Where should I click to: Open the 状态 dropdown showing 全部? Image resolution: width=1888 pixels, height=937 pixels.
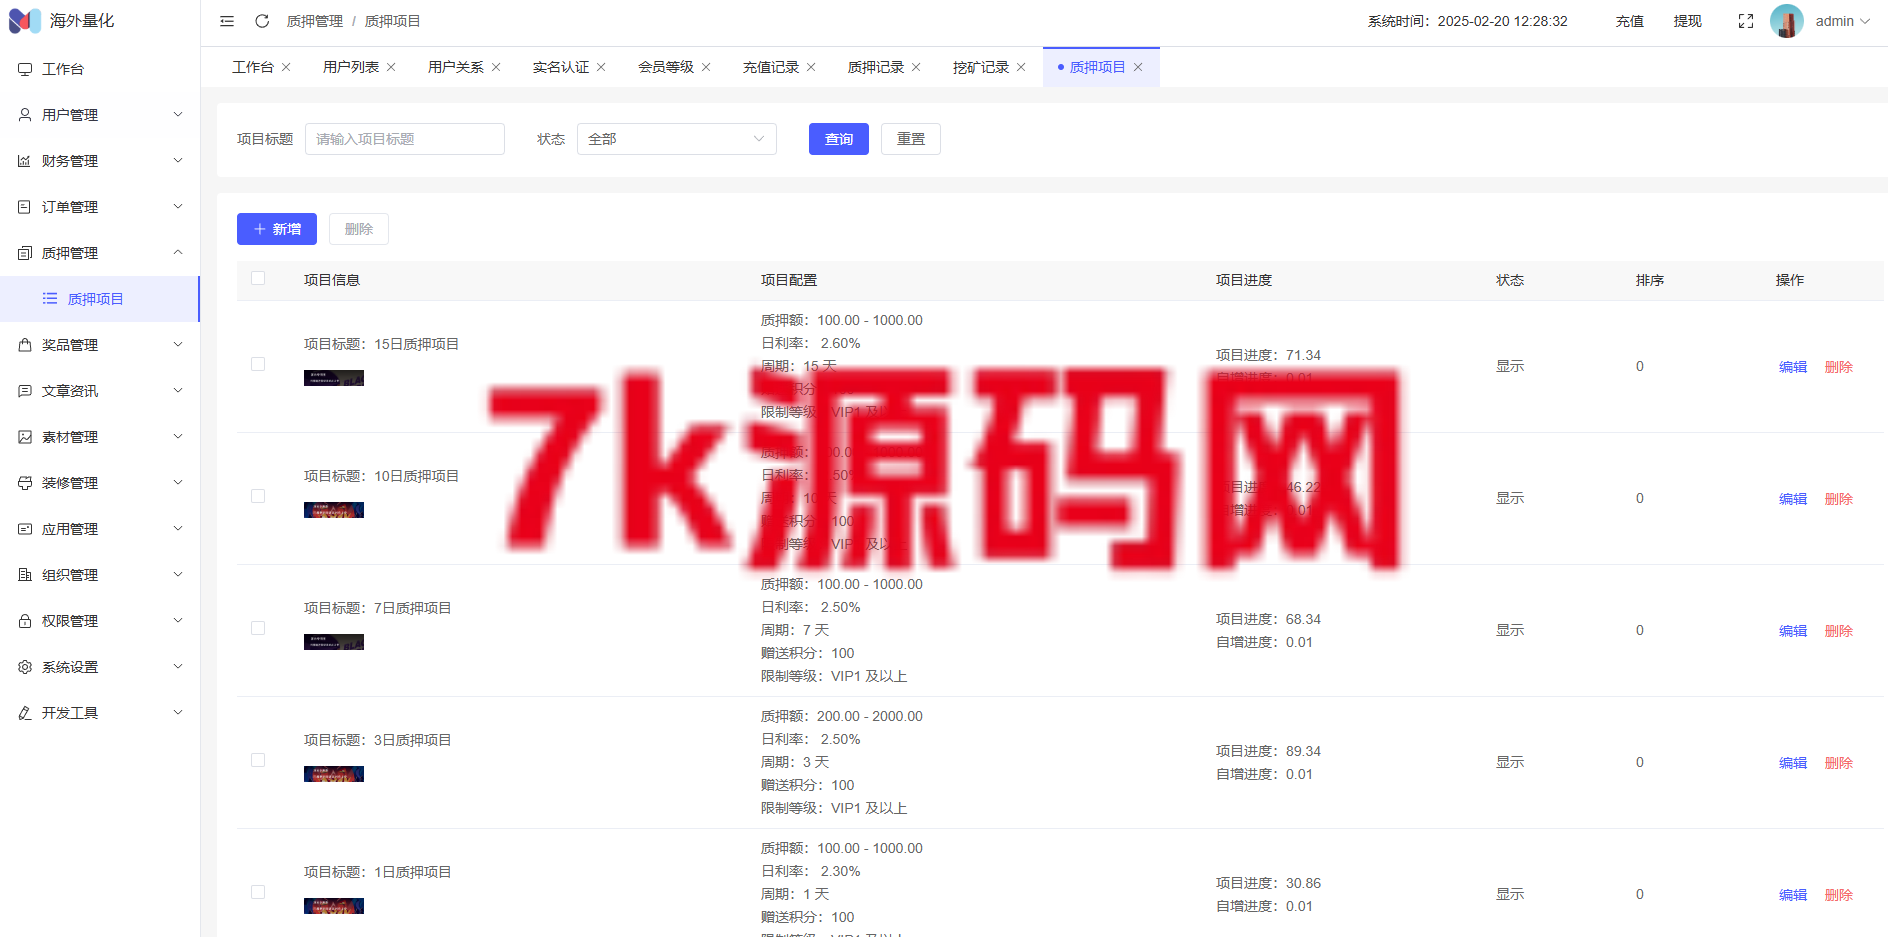[677, 139]
